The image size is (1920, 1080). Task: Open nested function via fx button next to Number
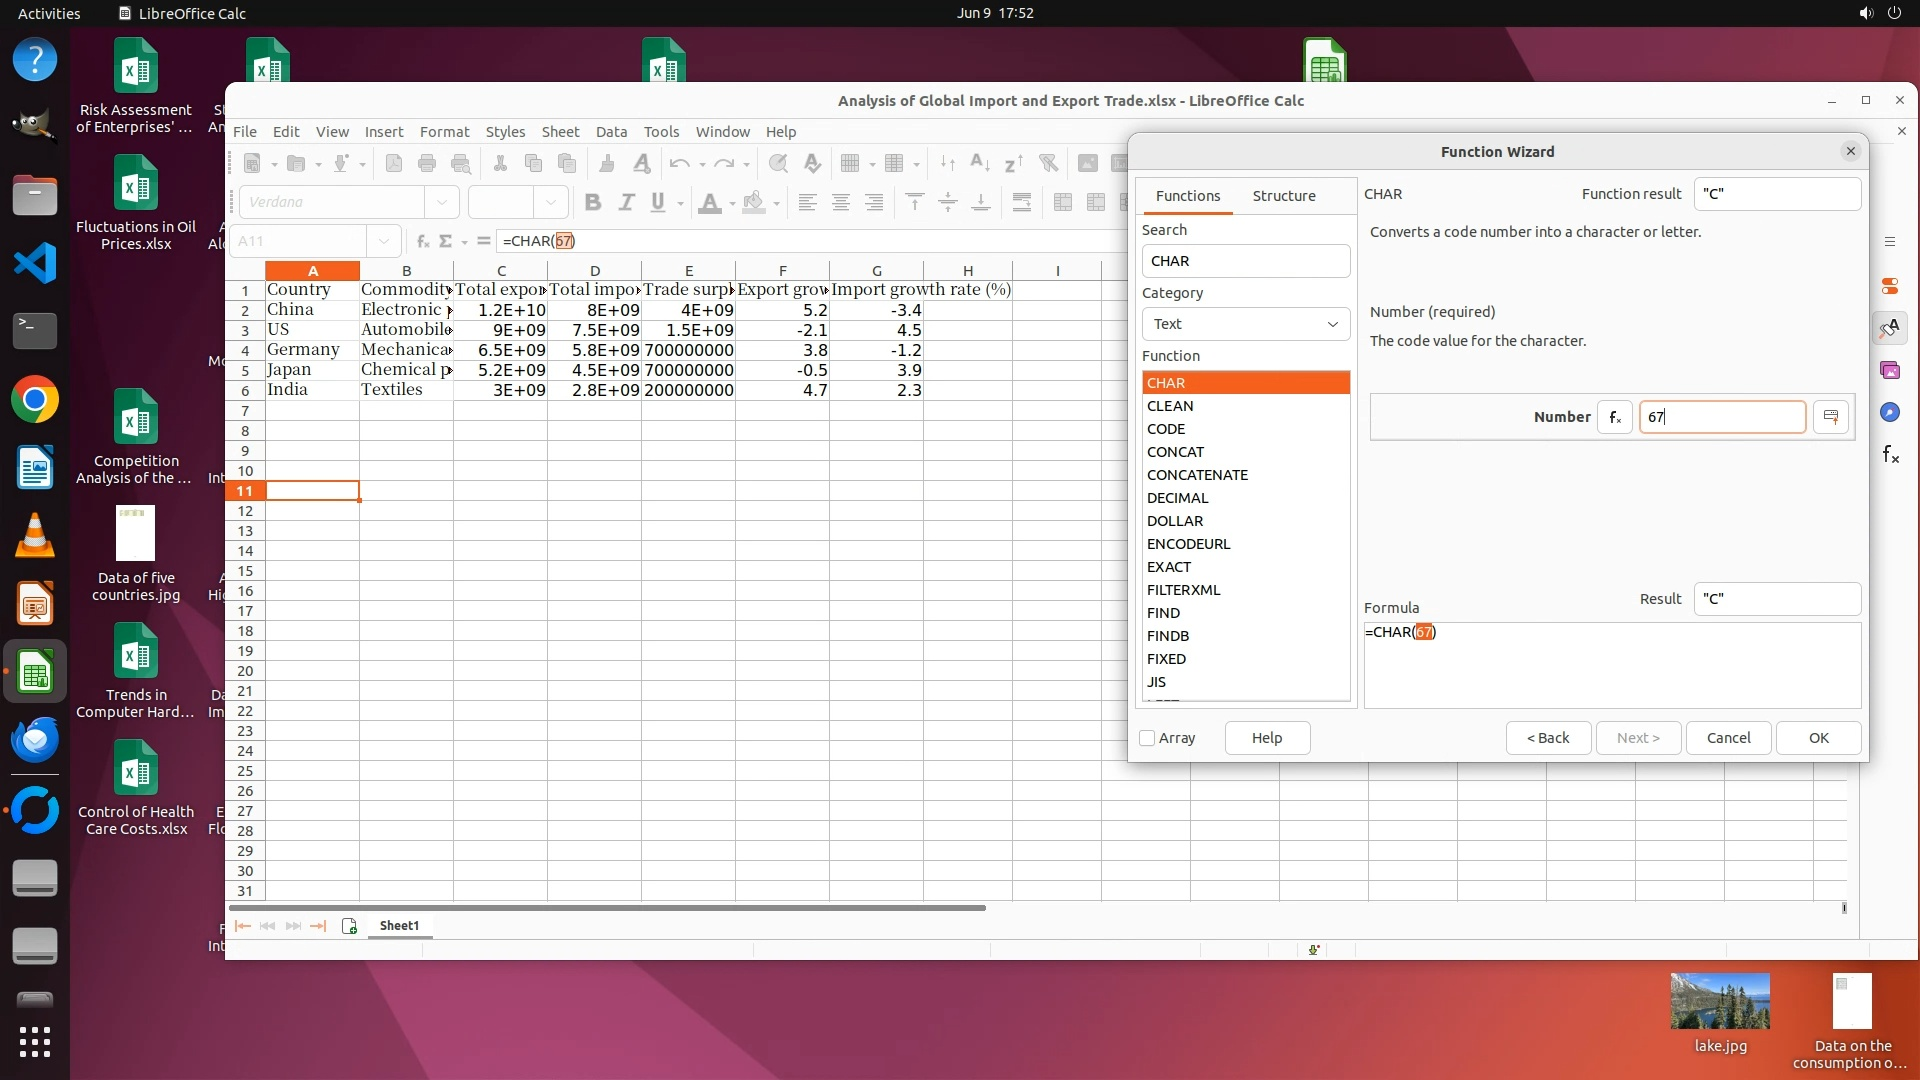[x=1615, y=417]
